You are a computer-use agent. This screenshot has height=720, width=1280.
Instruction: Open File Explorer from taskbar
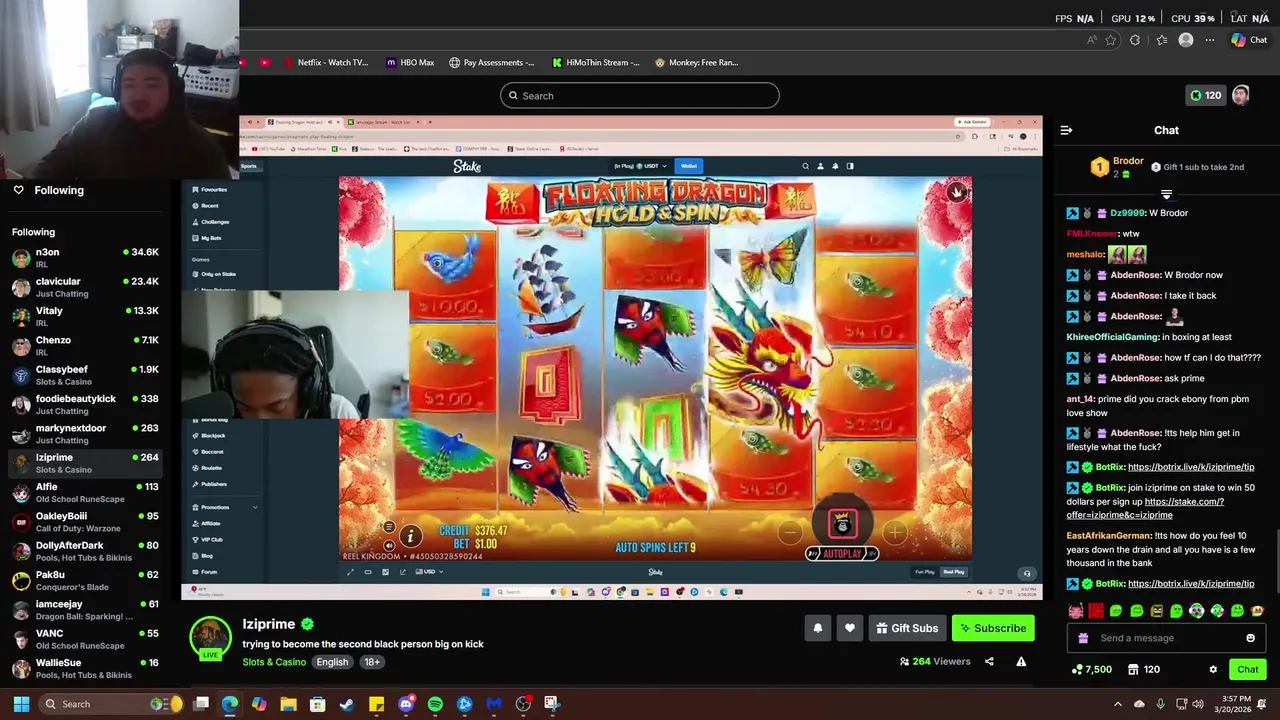pos(288,704)
